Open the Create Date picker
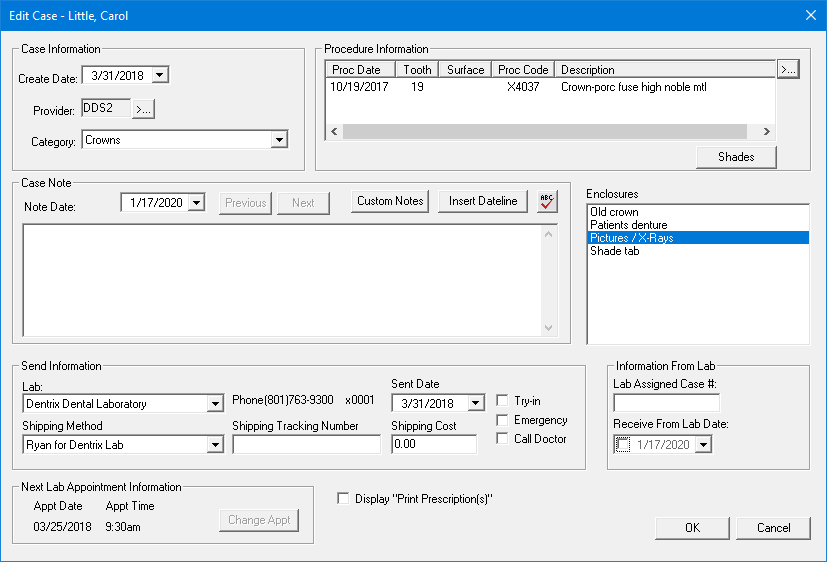Screen dimensions: 827x562 click(161, 75)
